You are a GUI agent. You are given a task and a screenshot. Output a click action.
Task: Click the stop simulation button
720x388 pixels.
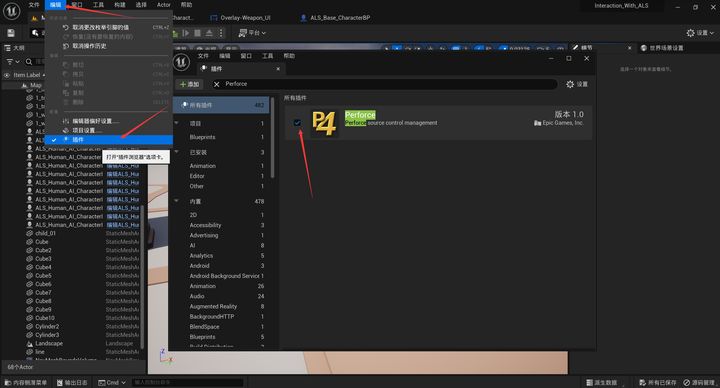197,33
